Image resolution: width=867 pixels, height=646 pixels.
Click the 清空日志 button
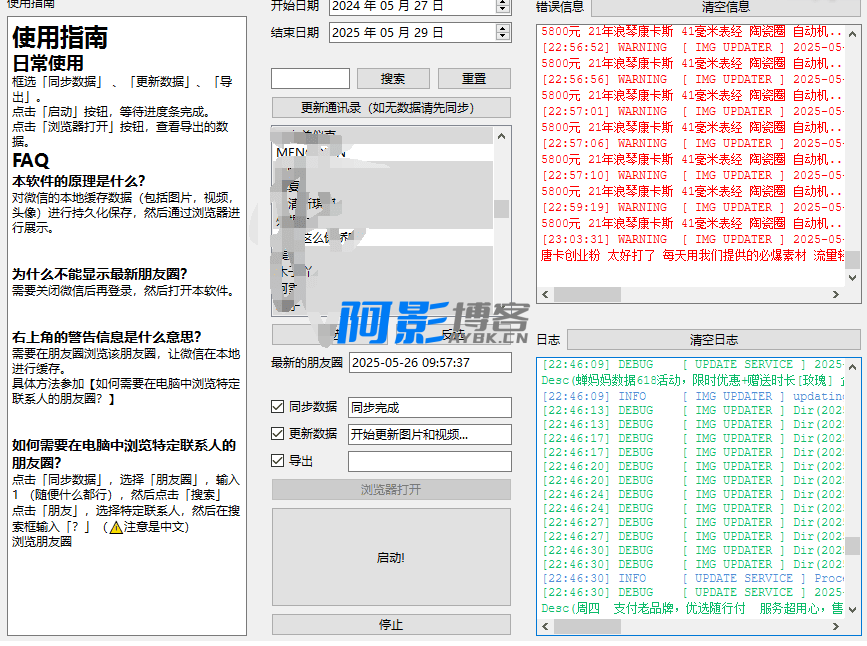tap(714, 340)
